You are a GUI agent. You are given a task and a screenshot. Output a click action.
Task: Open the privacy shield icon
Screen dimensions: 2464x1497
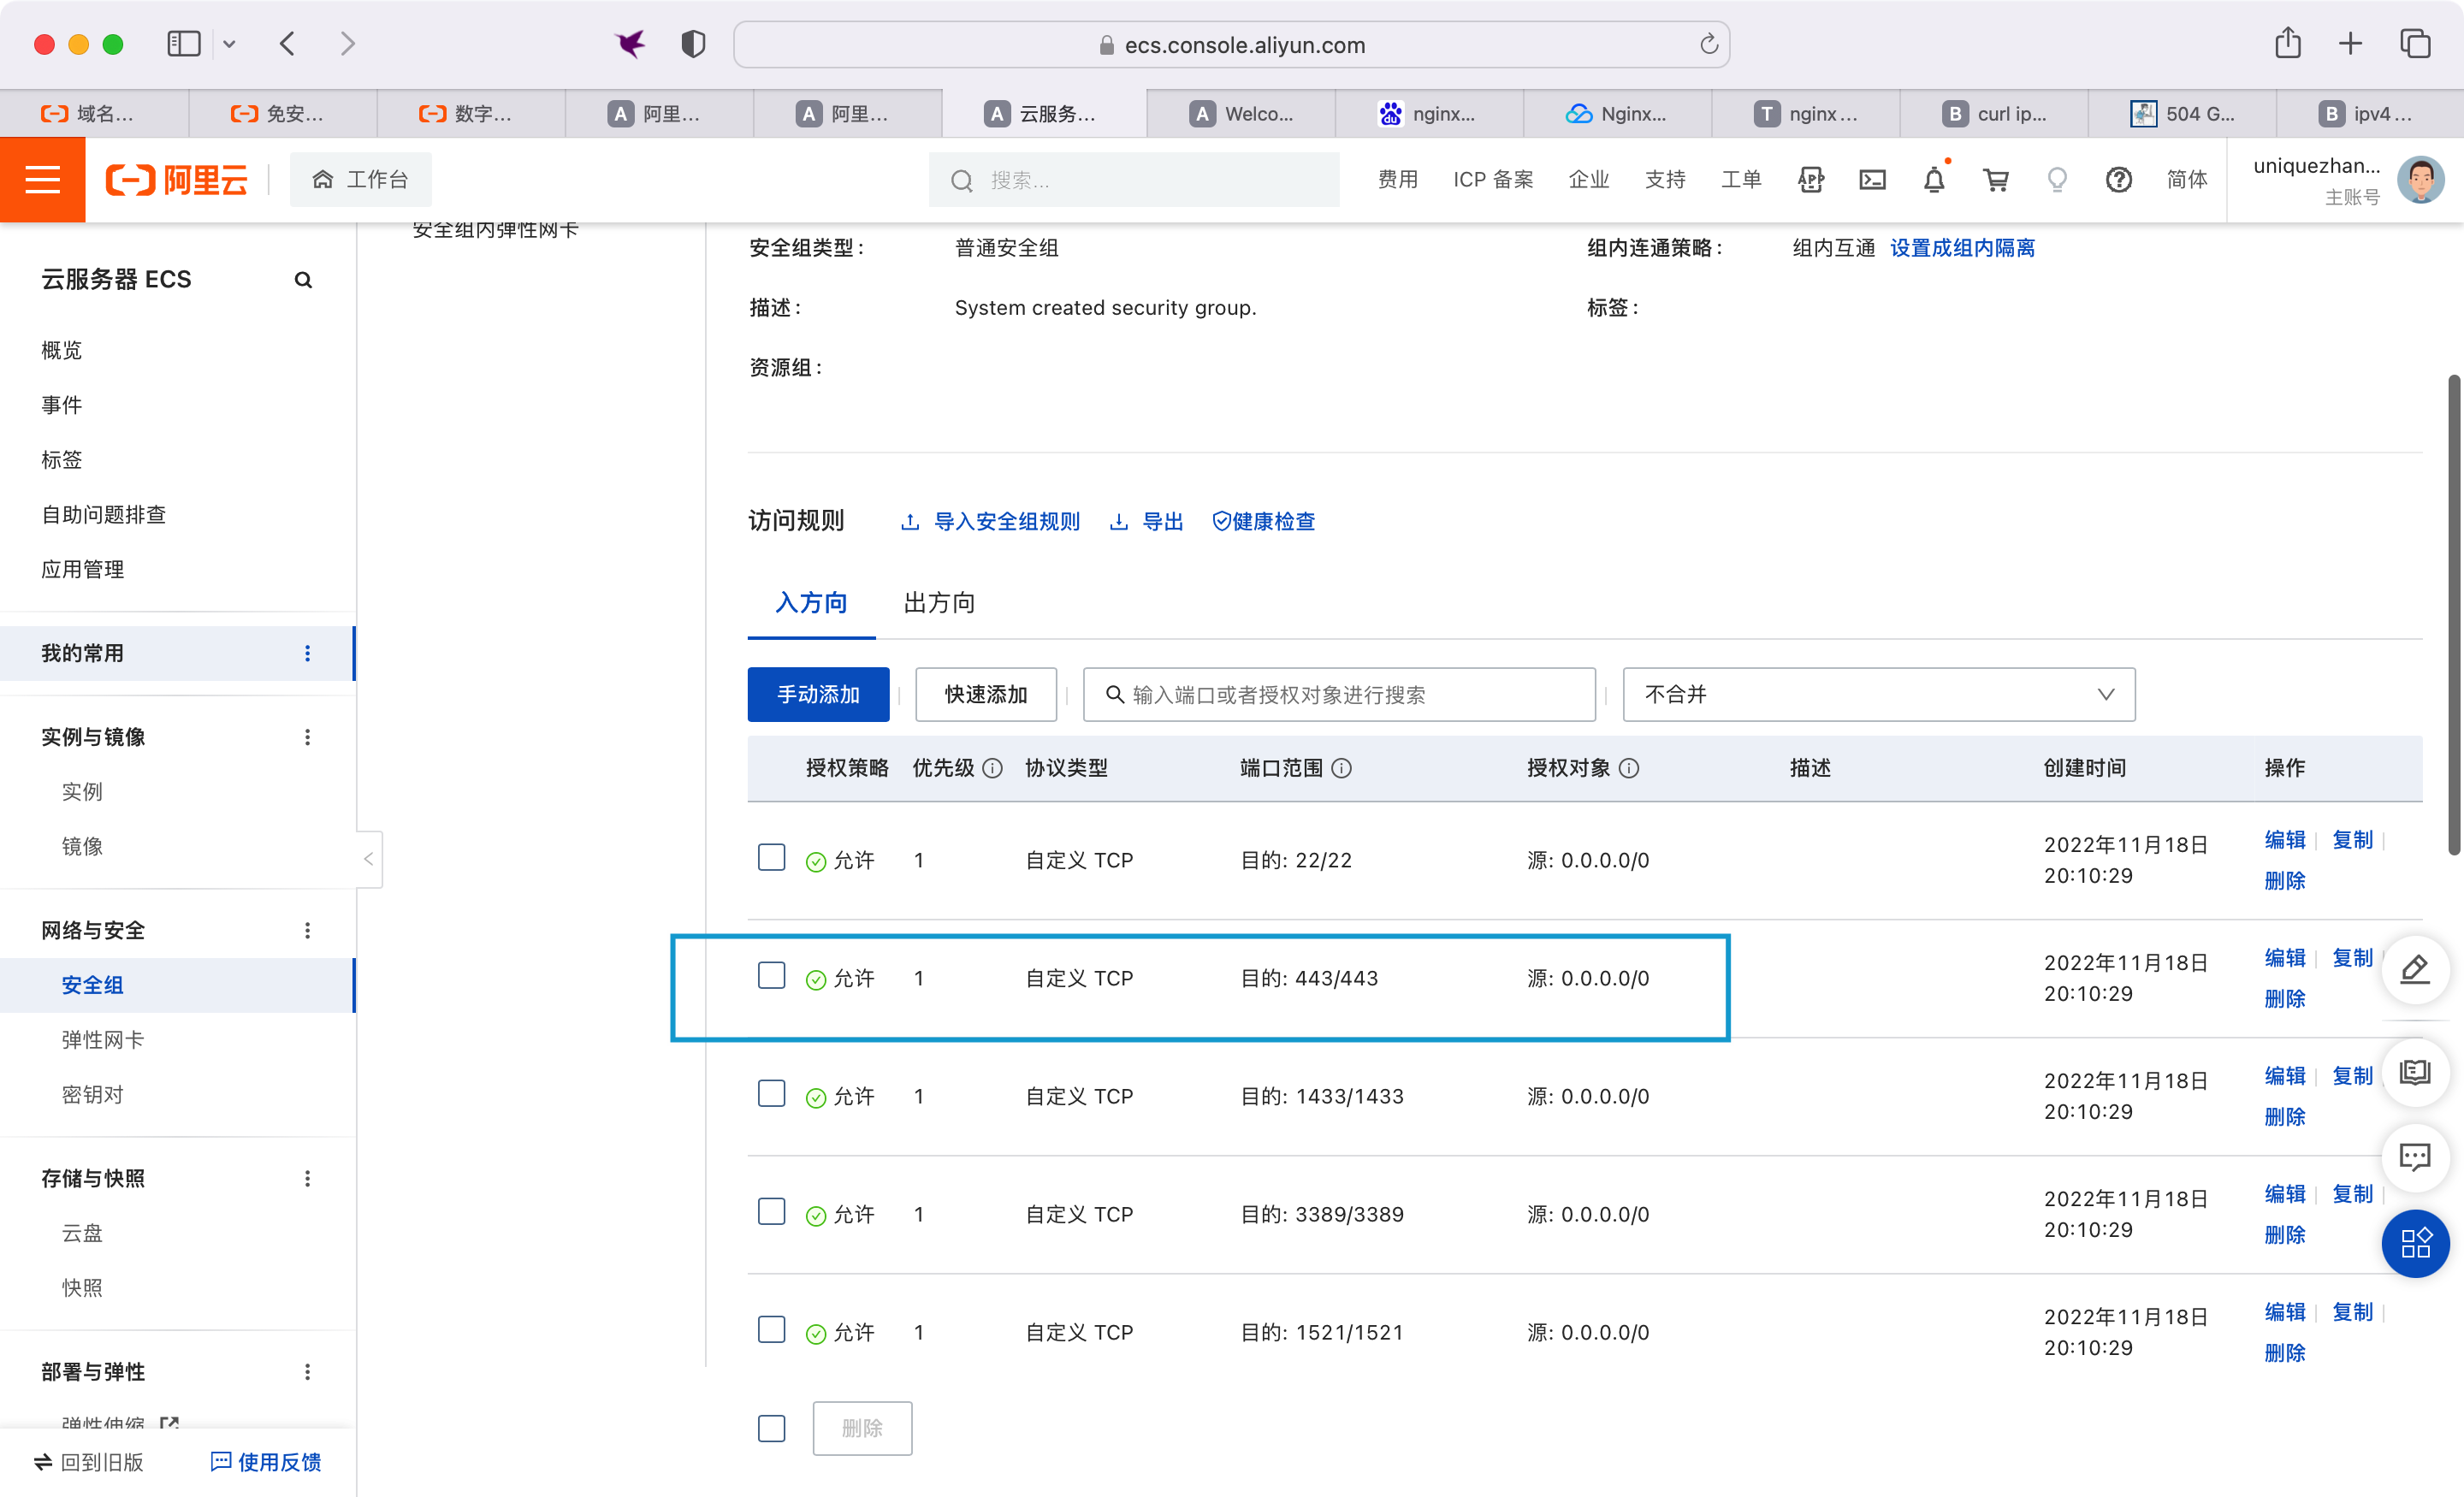pyautogui.click(x=693, y=43)
